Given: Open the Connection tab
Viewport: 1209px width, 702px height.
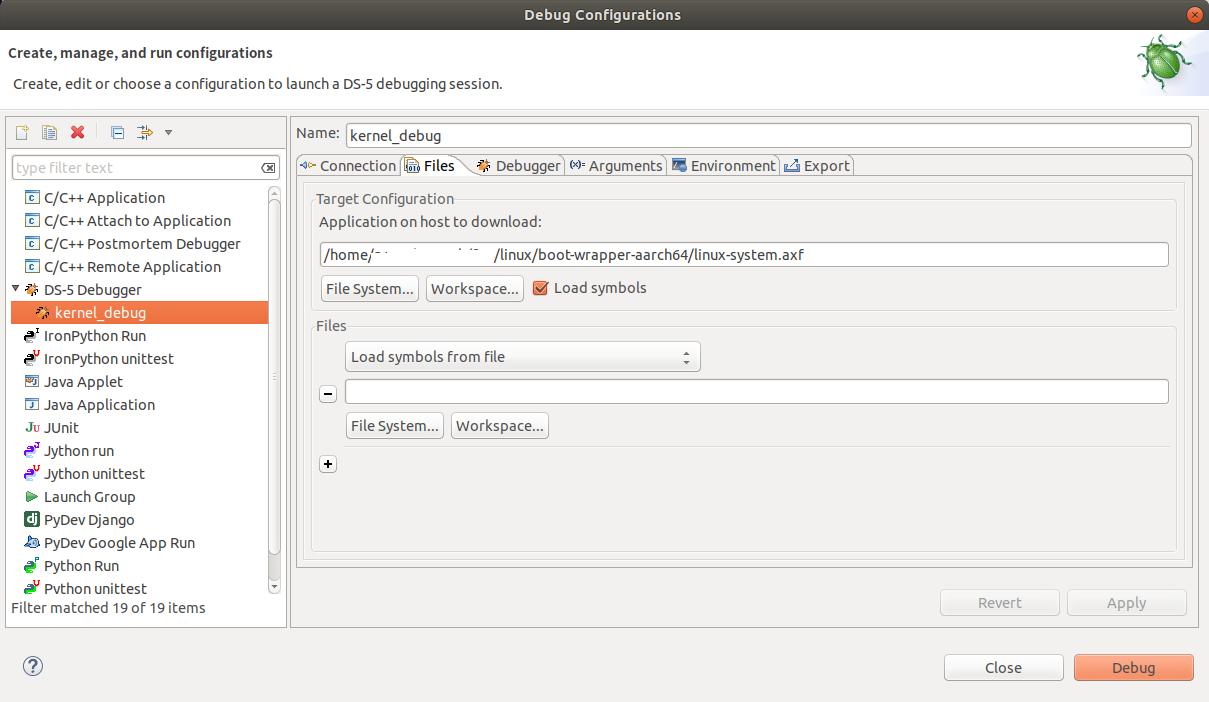Looking at the screenshot, I should (348, 165).
